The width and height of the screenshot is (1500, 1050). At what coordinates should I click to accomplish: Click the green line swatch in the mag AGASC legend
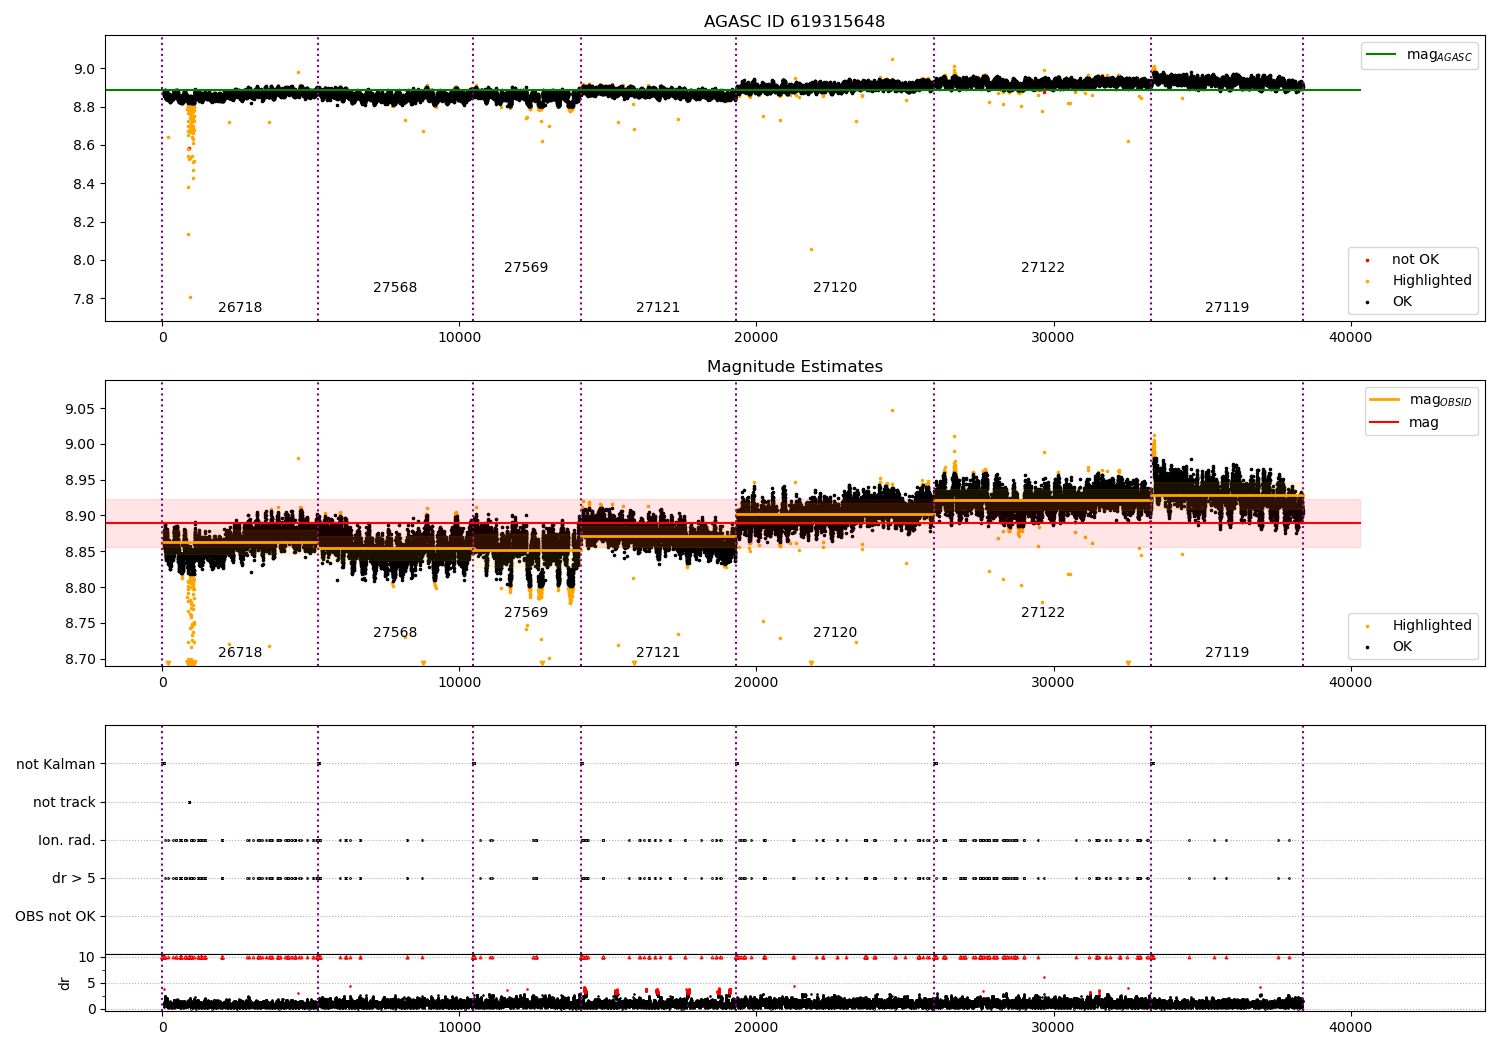coord(1382,55)
